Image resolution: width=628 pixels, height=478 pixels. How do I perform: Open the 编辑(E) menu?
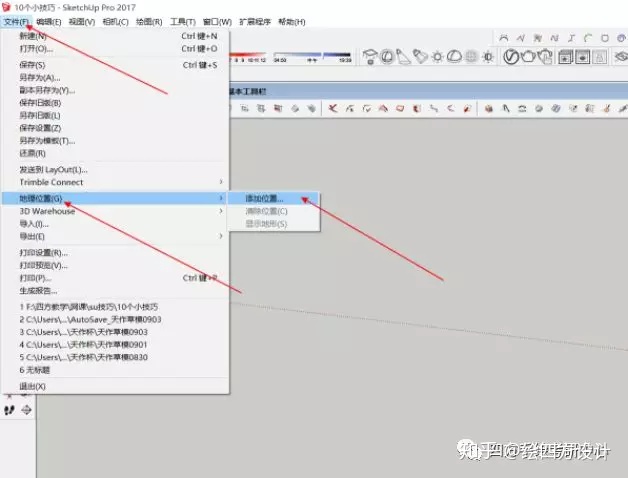pyautogui.click(x=49, y=22)
